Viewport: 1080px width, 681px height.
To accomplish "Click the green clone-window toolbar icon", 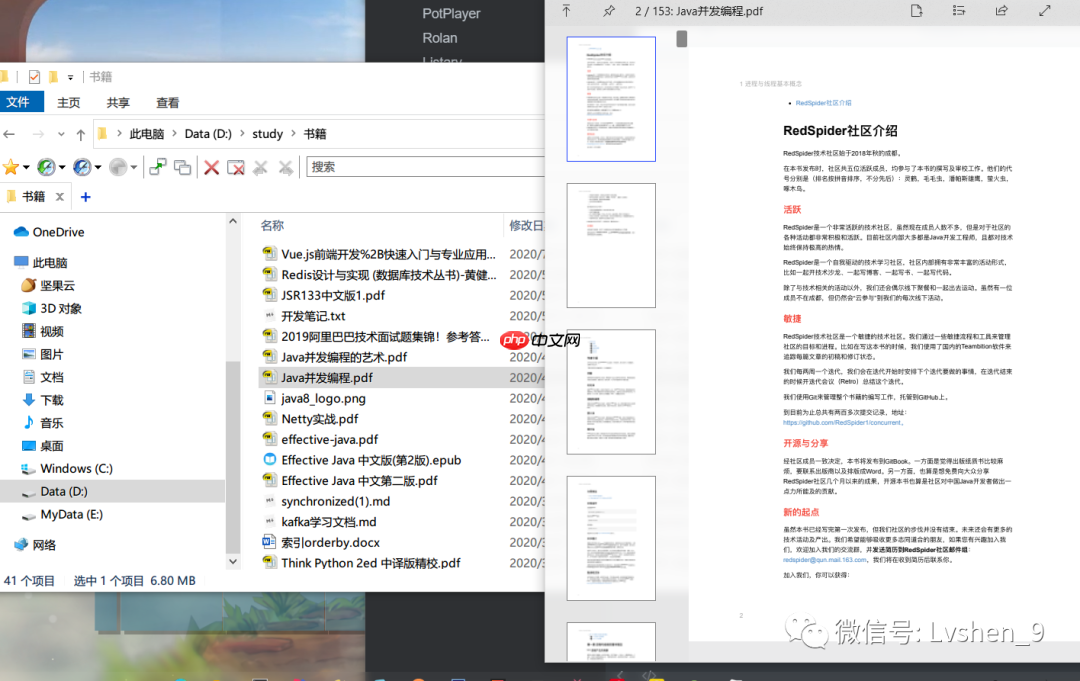I will pyautogui.click(x=157, y=166).
